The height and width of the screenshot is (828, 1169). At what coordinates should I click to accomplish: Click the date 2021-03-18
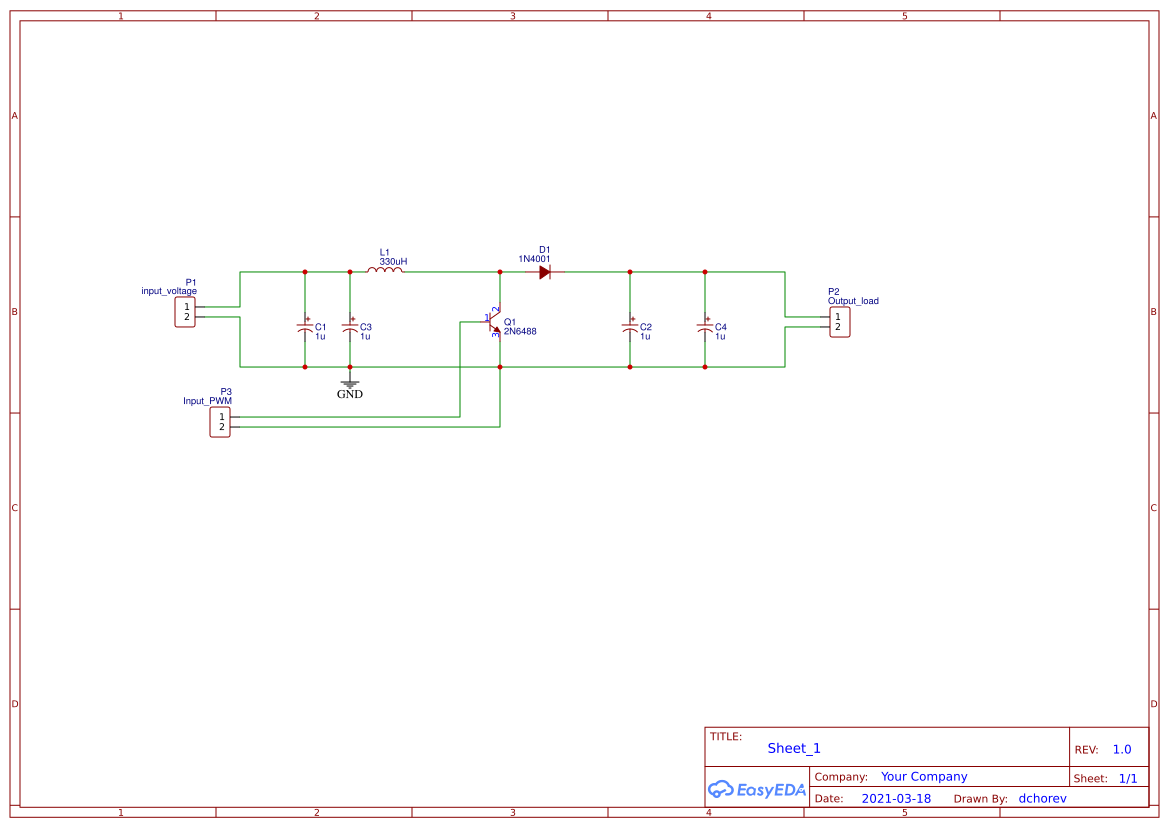[x=896, y=798]
